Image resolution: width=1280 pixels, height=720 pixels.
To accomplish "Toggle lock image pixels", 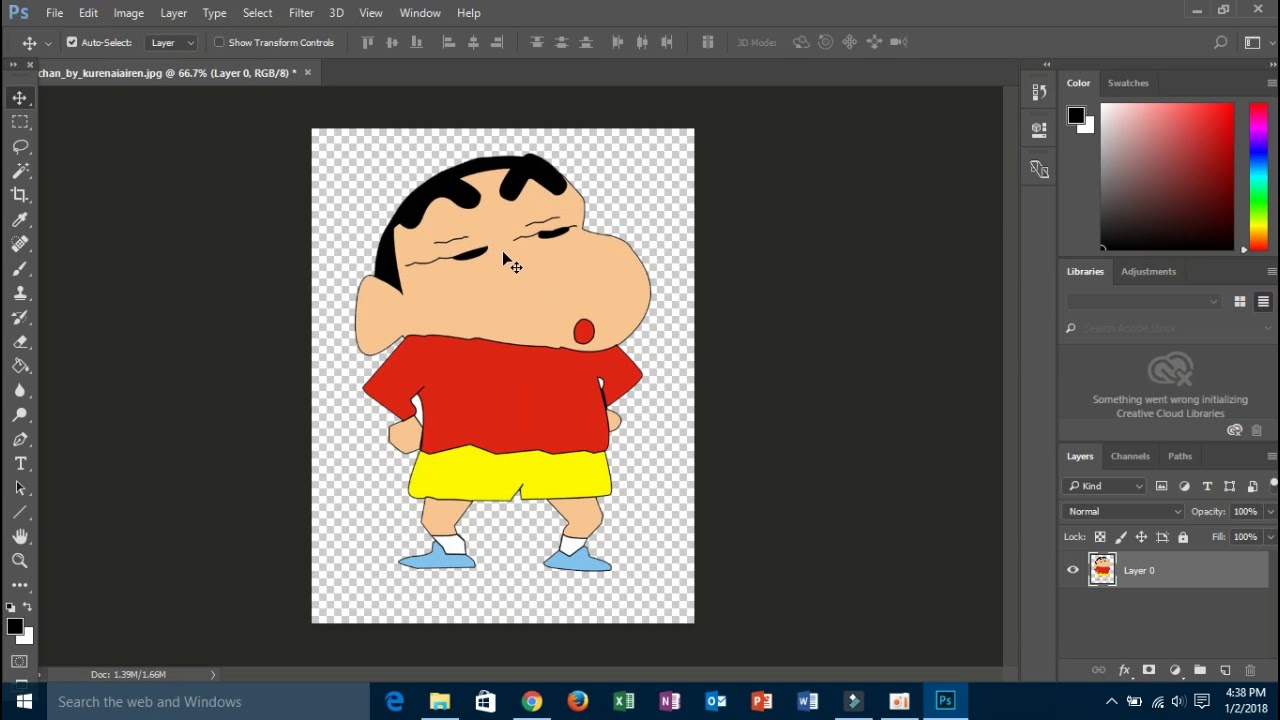I will 1121,537.
